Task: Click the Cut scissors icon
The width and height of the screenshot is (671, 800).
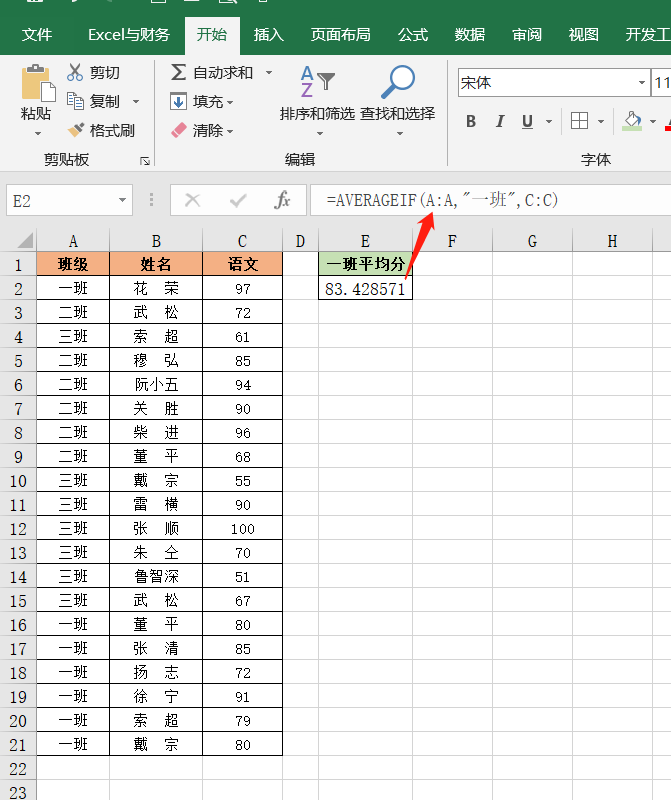Action: coord(75,72)
